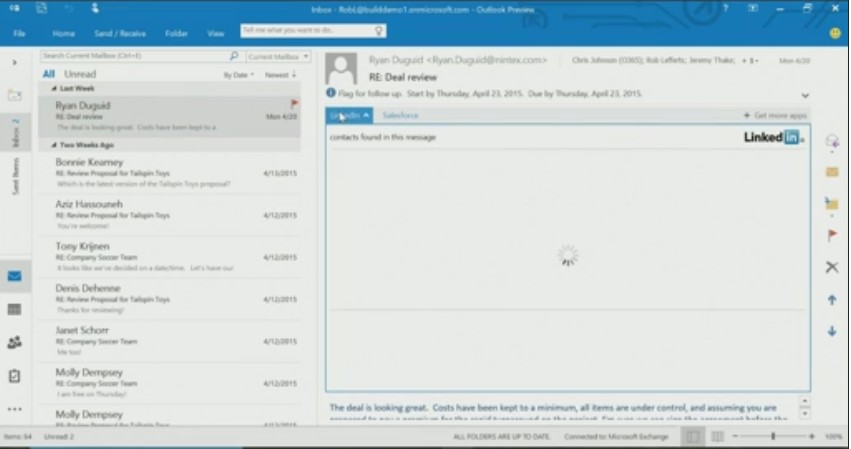Click the orange envelope icon in right strip

pyautogui.click(x=832, y=172)
